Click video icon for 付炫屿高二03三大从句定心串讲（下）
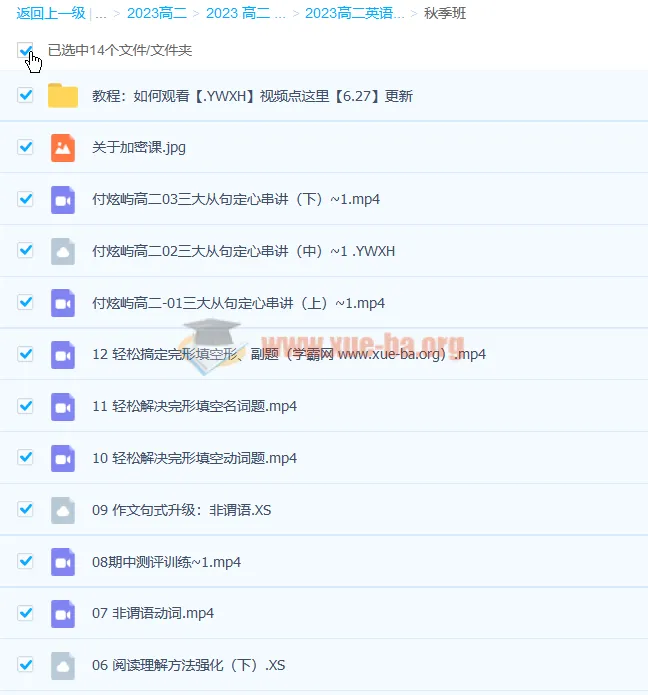 pos(63,199)
